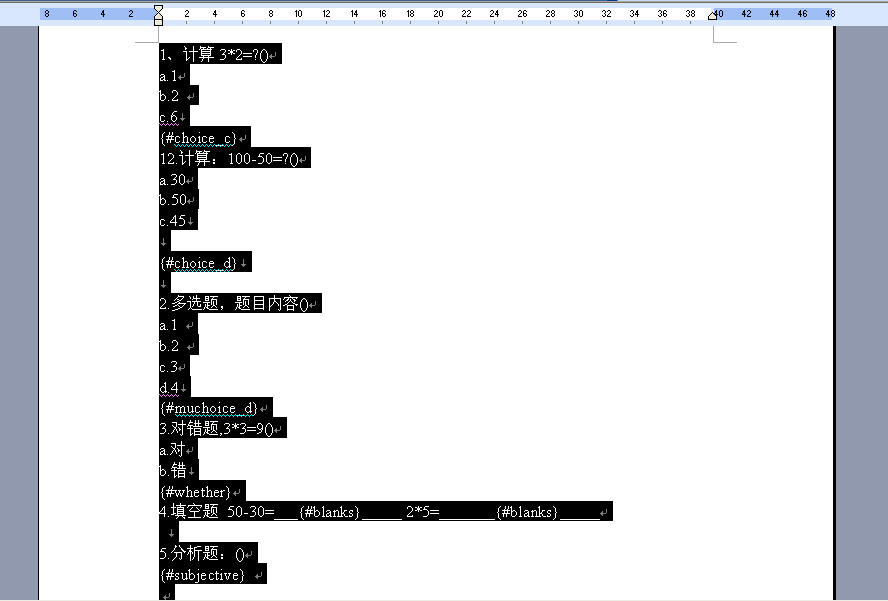Select answer option d.4
888x601 pixels.
click(171, 387)
